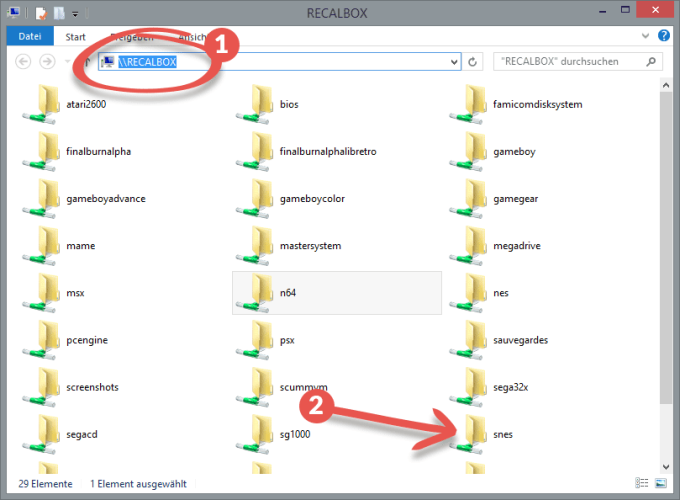The image size is (680, 500).
Task: Click the refresh icon beside address bar
Action: click(473, 62)
